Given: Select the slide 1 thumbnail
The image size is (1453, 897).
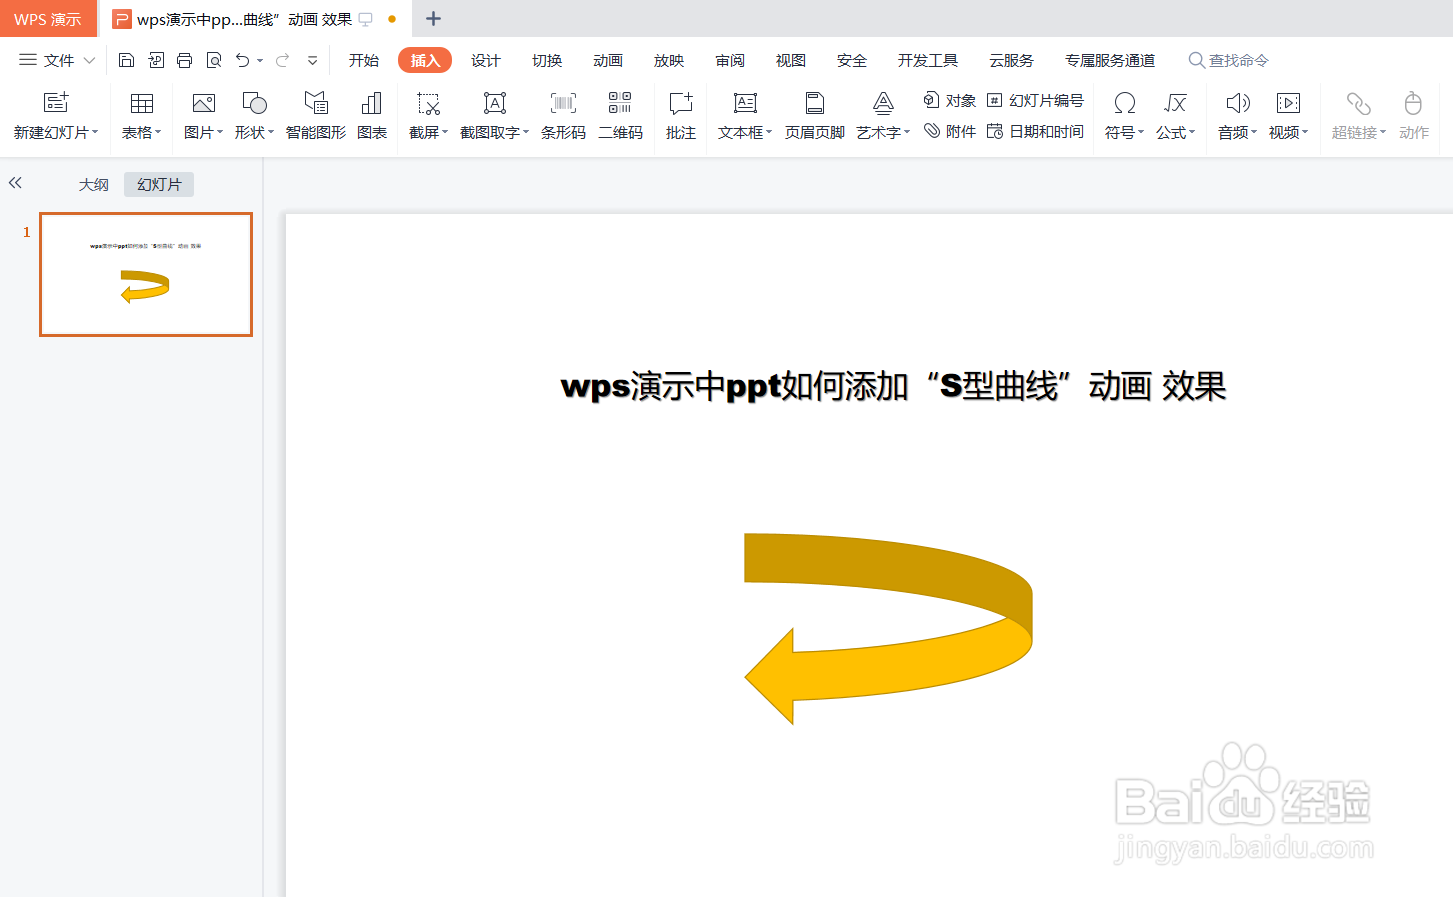Looking at the screenshot, I should tap(146, 274).
